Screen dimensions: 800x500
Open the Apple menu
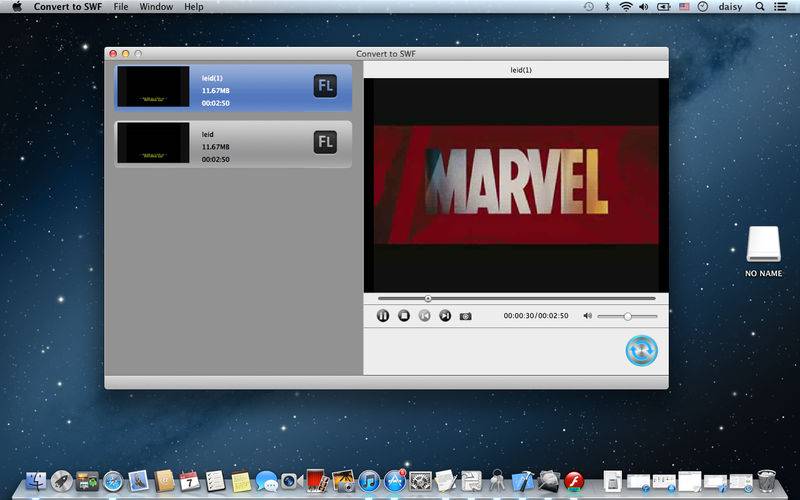point(17,7)
